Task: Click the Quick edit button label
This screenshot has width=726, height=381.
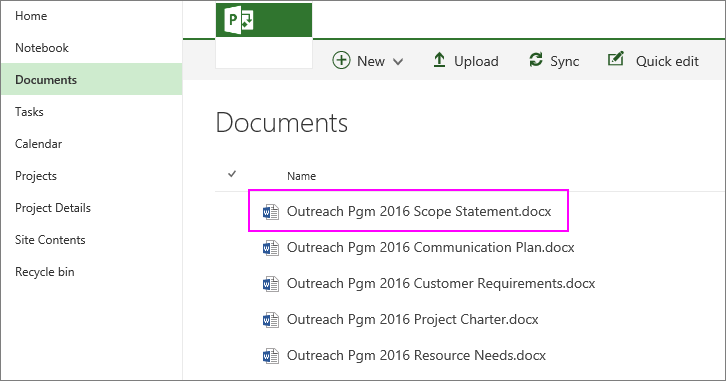Action: (x=667, y=61)
